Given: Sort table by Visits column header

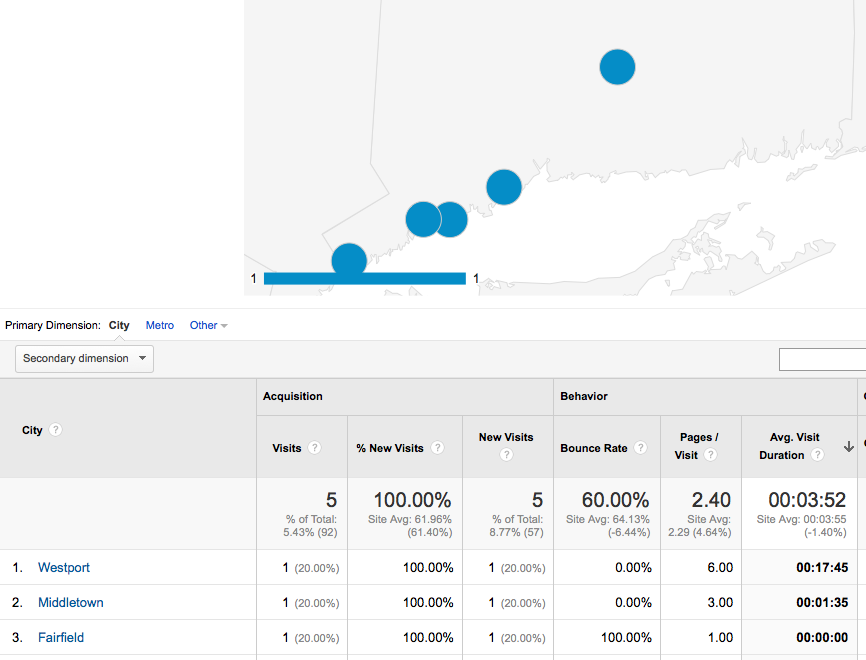Looking at the screenshot, I should [x=287, y=448].
